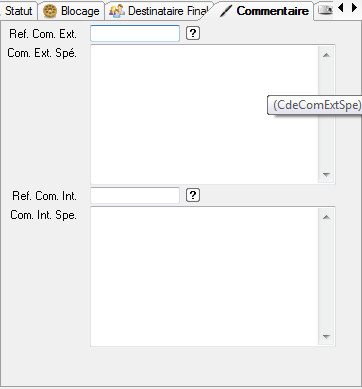Click the tab strip right arrow

354,8
